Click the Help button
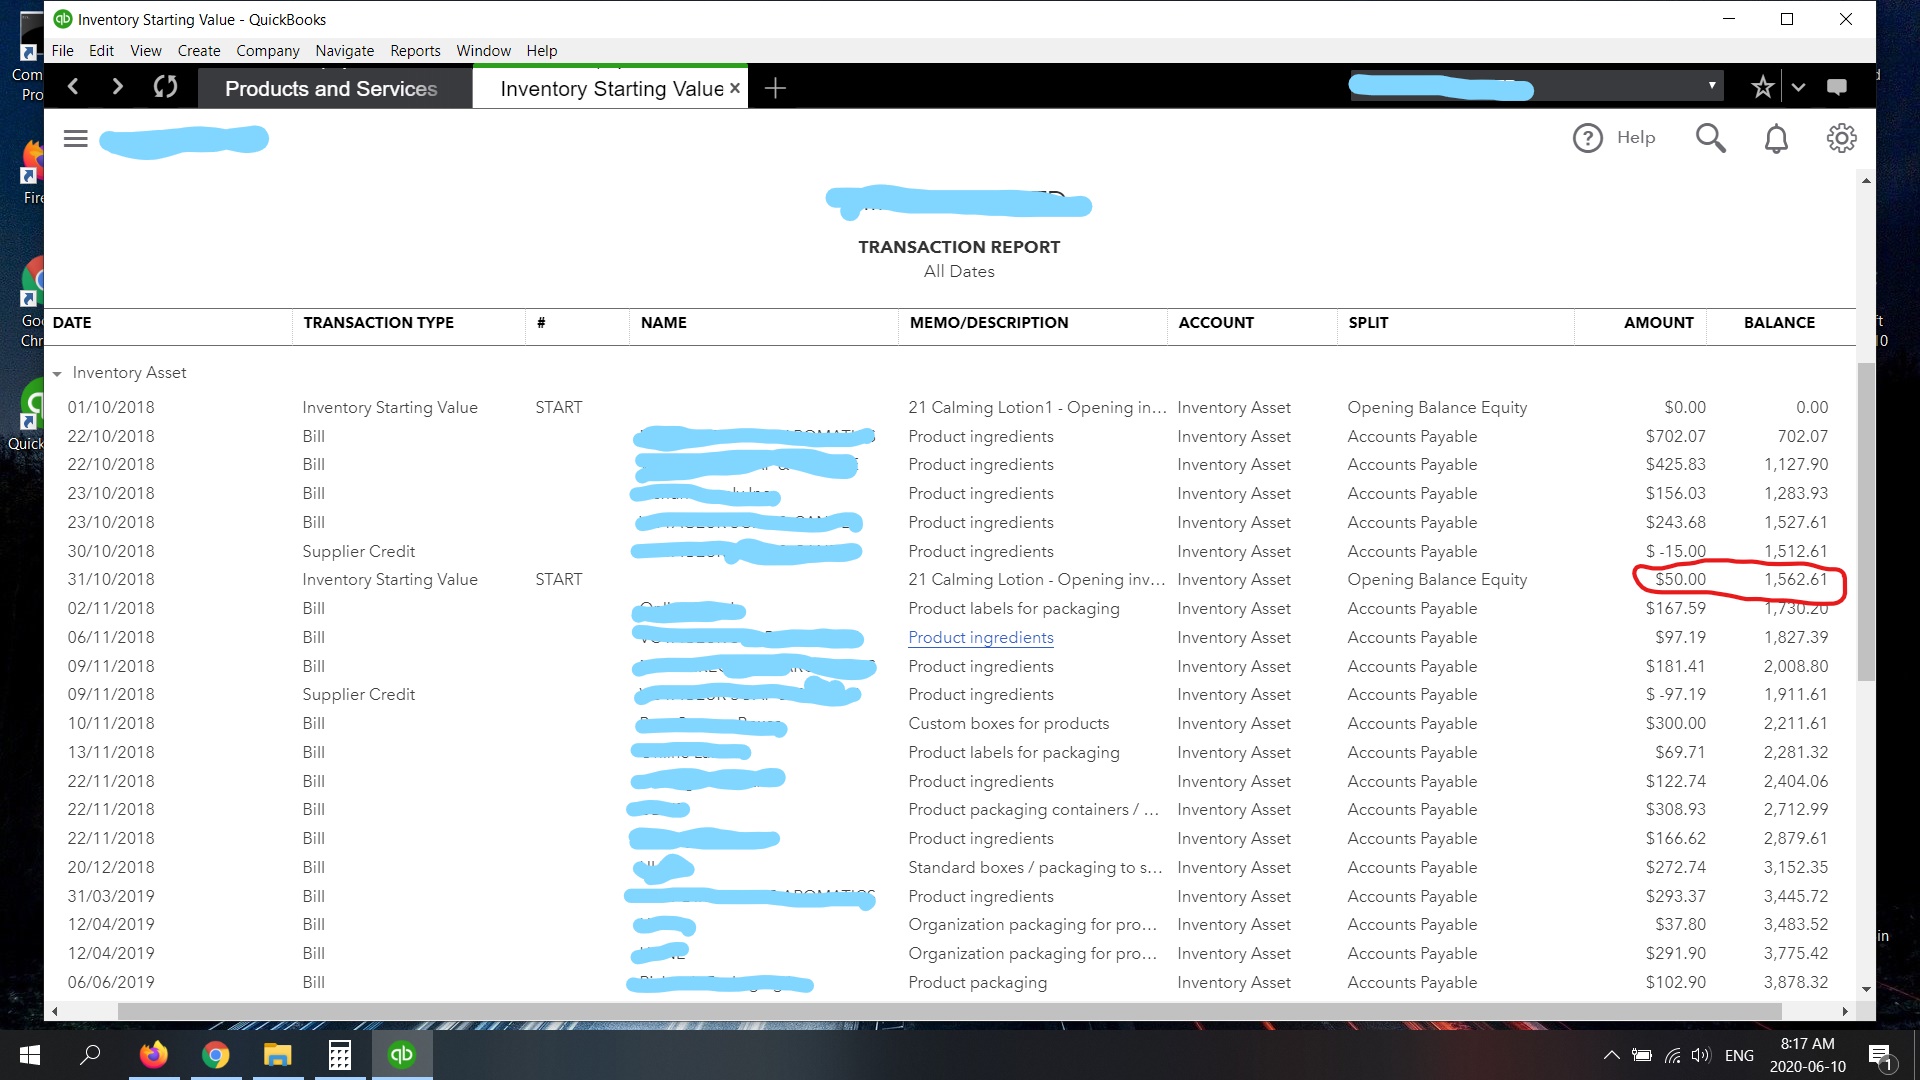Image resolution: width=1920 pixels, height=1080 pixels. 1614,138
